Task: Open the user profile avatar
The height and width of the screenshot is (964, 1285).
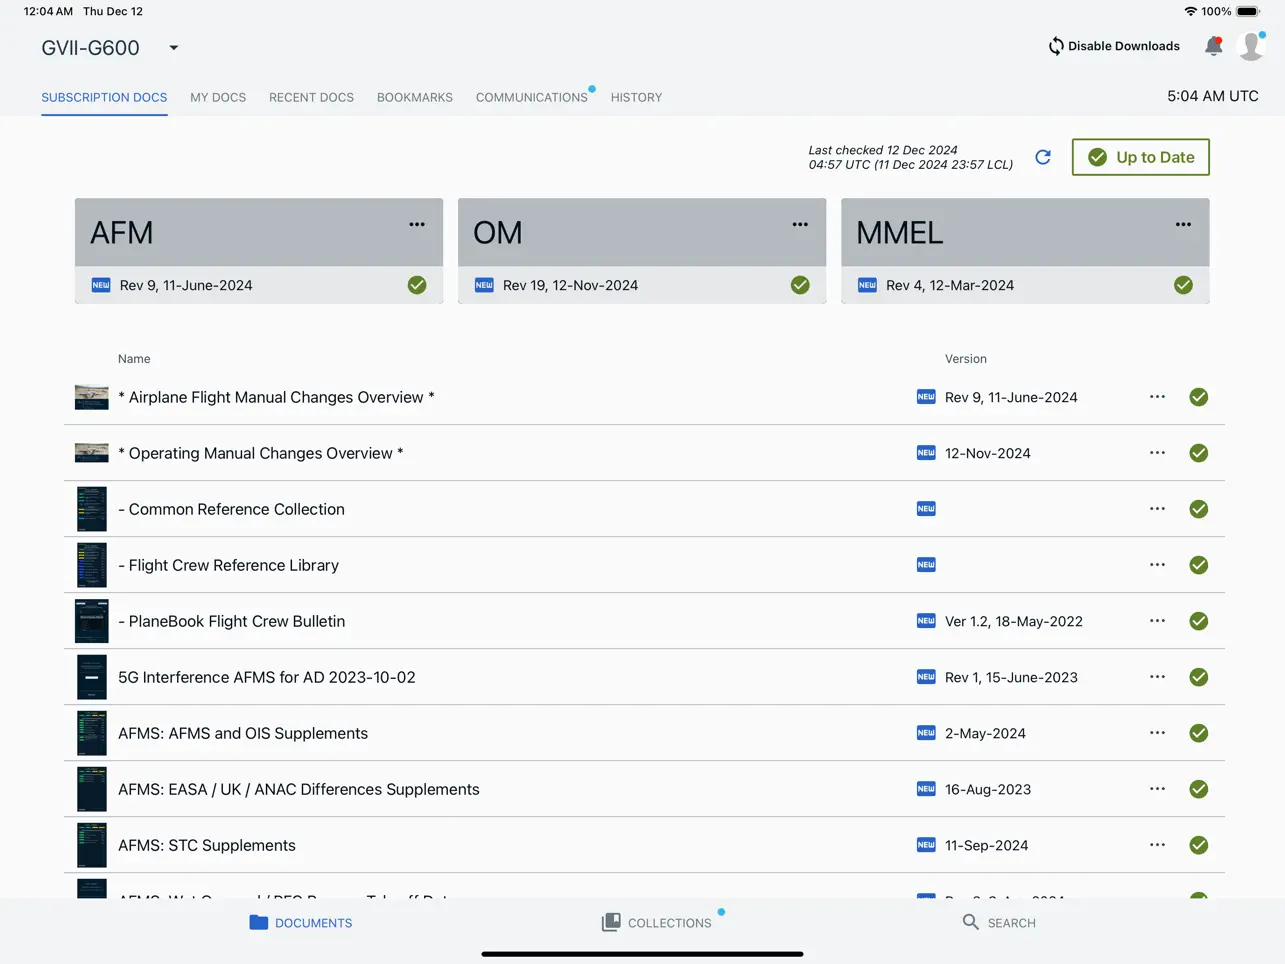Action: coord(1250,46)
